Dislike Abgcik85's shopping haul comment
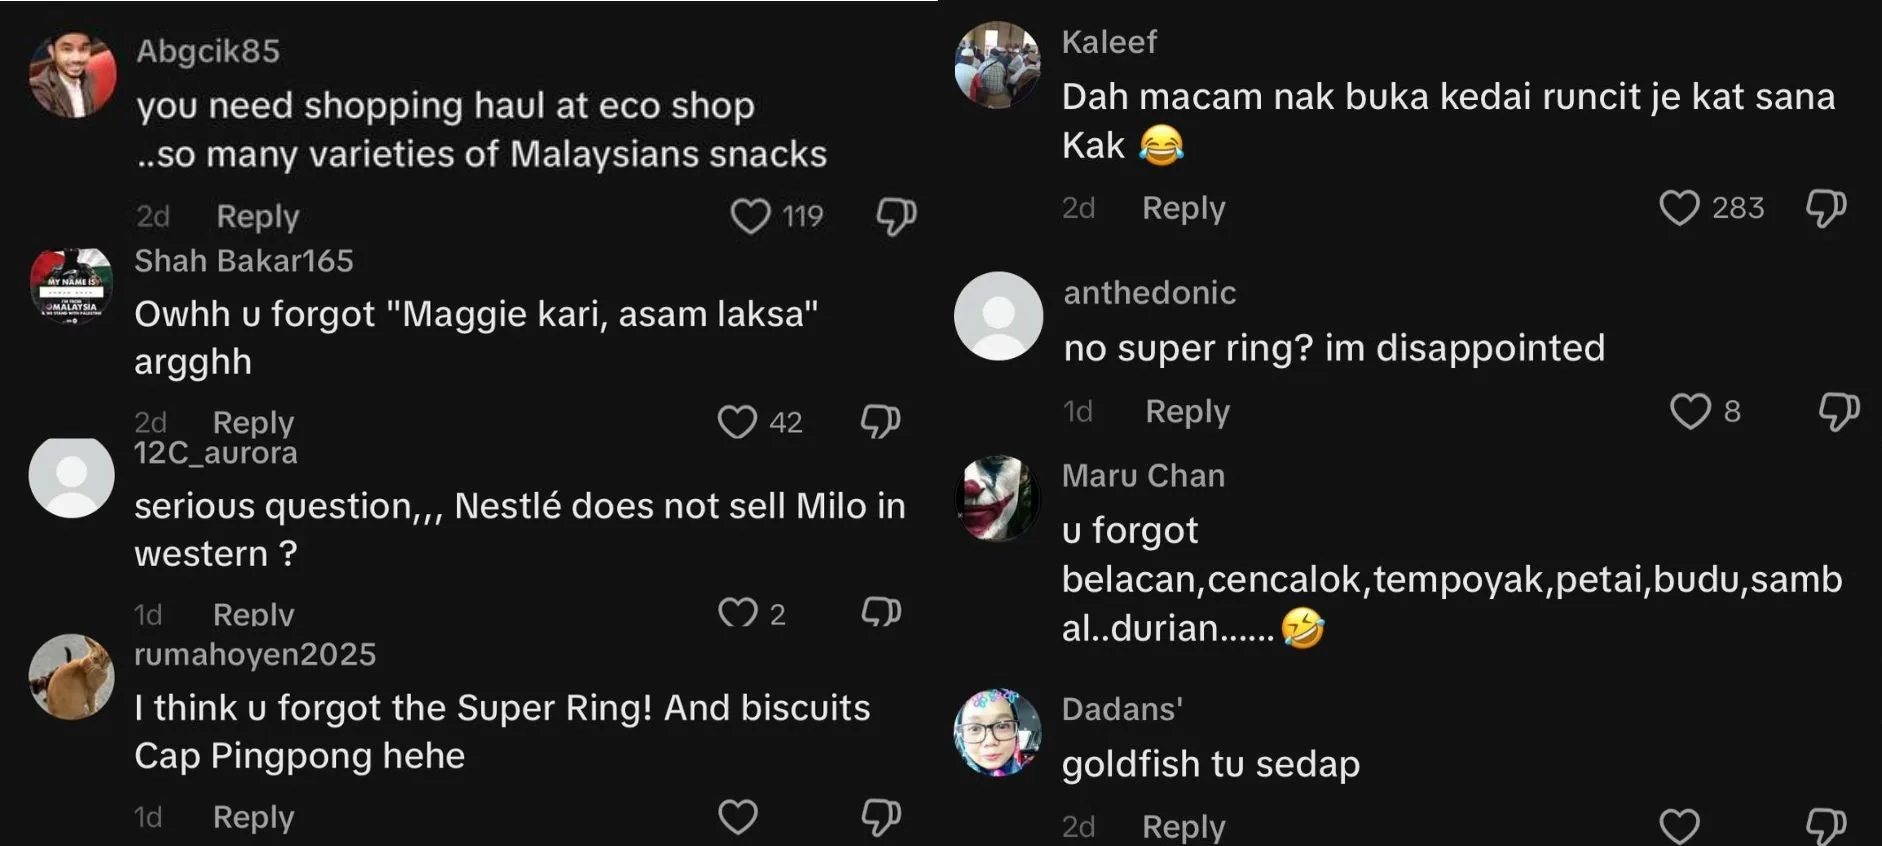The width and height of the screenshot is (1882, 846). pos(895,216)
